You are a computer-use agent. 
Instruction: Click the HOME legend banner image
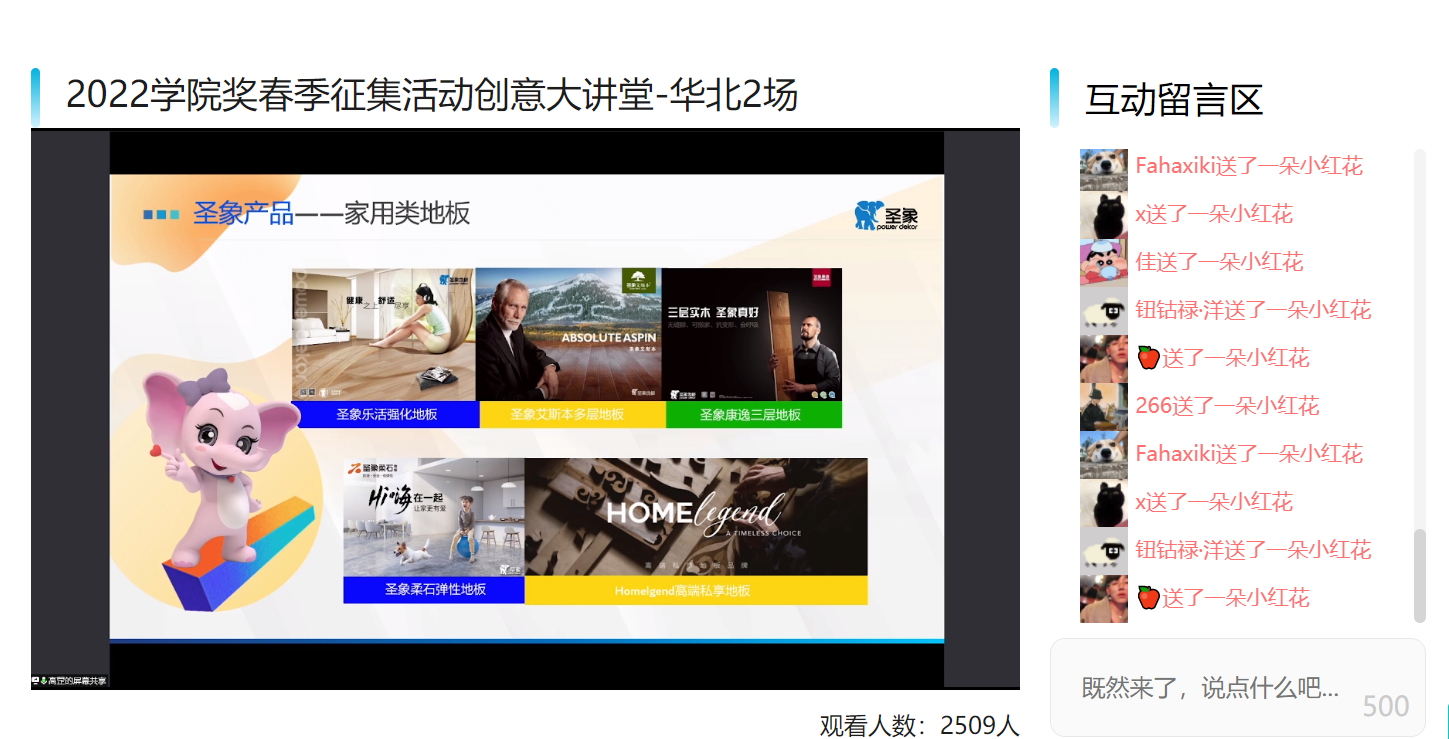tap(696, 517)
